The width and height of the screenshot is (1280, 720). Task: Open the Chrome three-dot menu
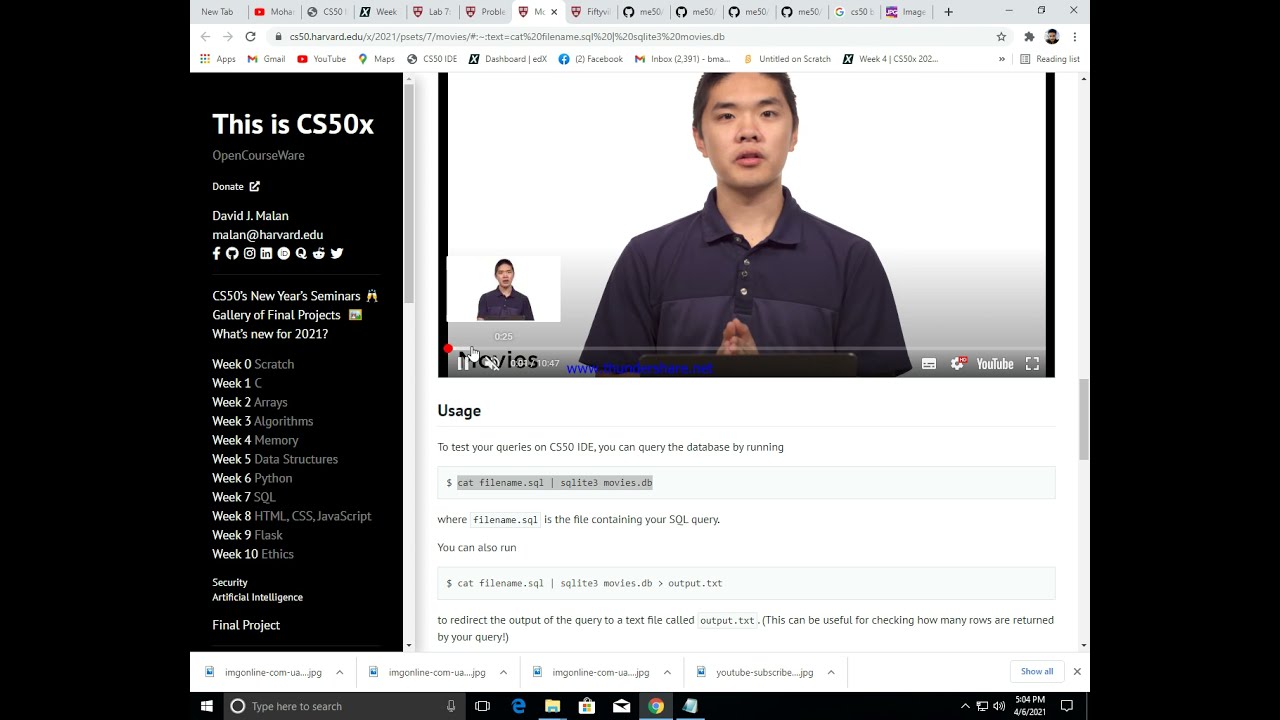(1074, 37)
